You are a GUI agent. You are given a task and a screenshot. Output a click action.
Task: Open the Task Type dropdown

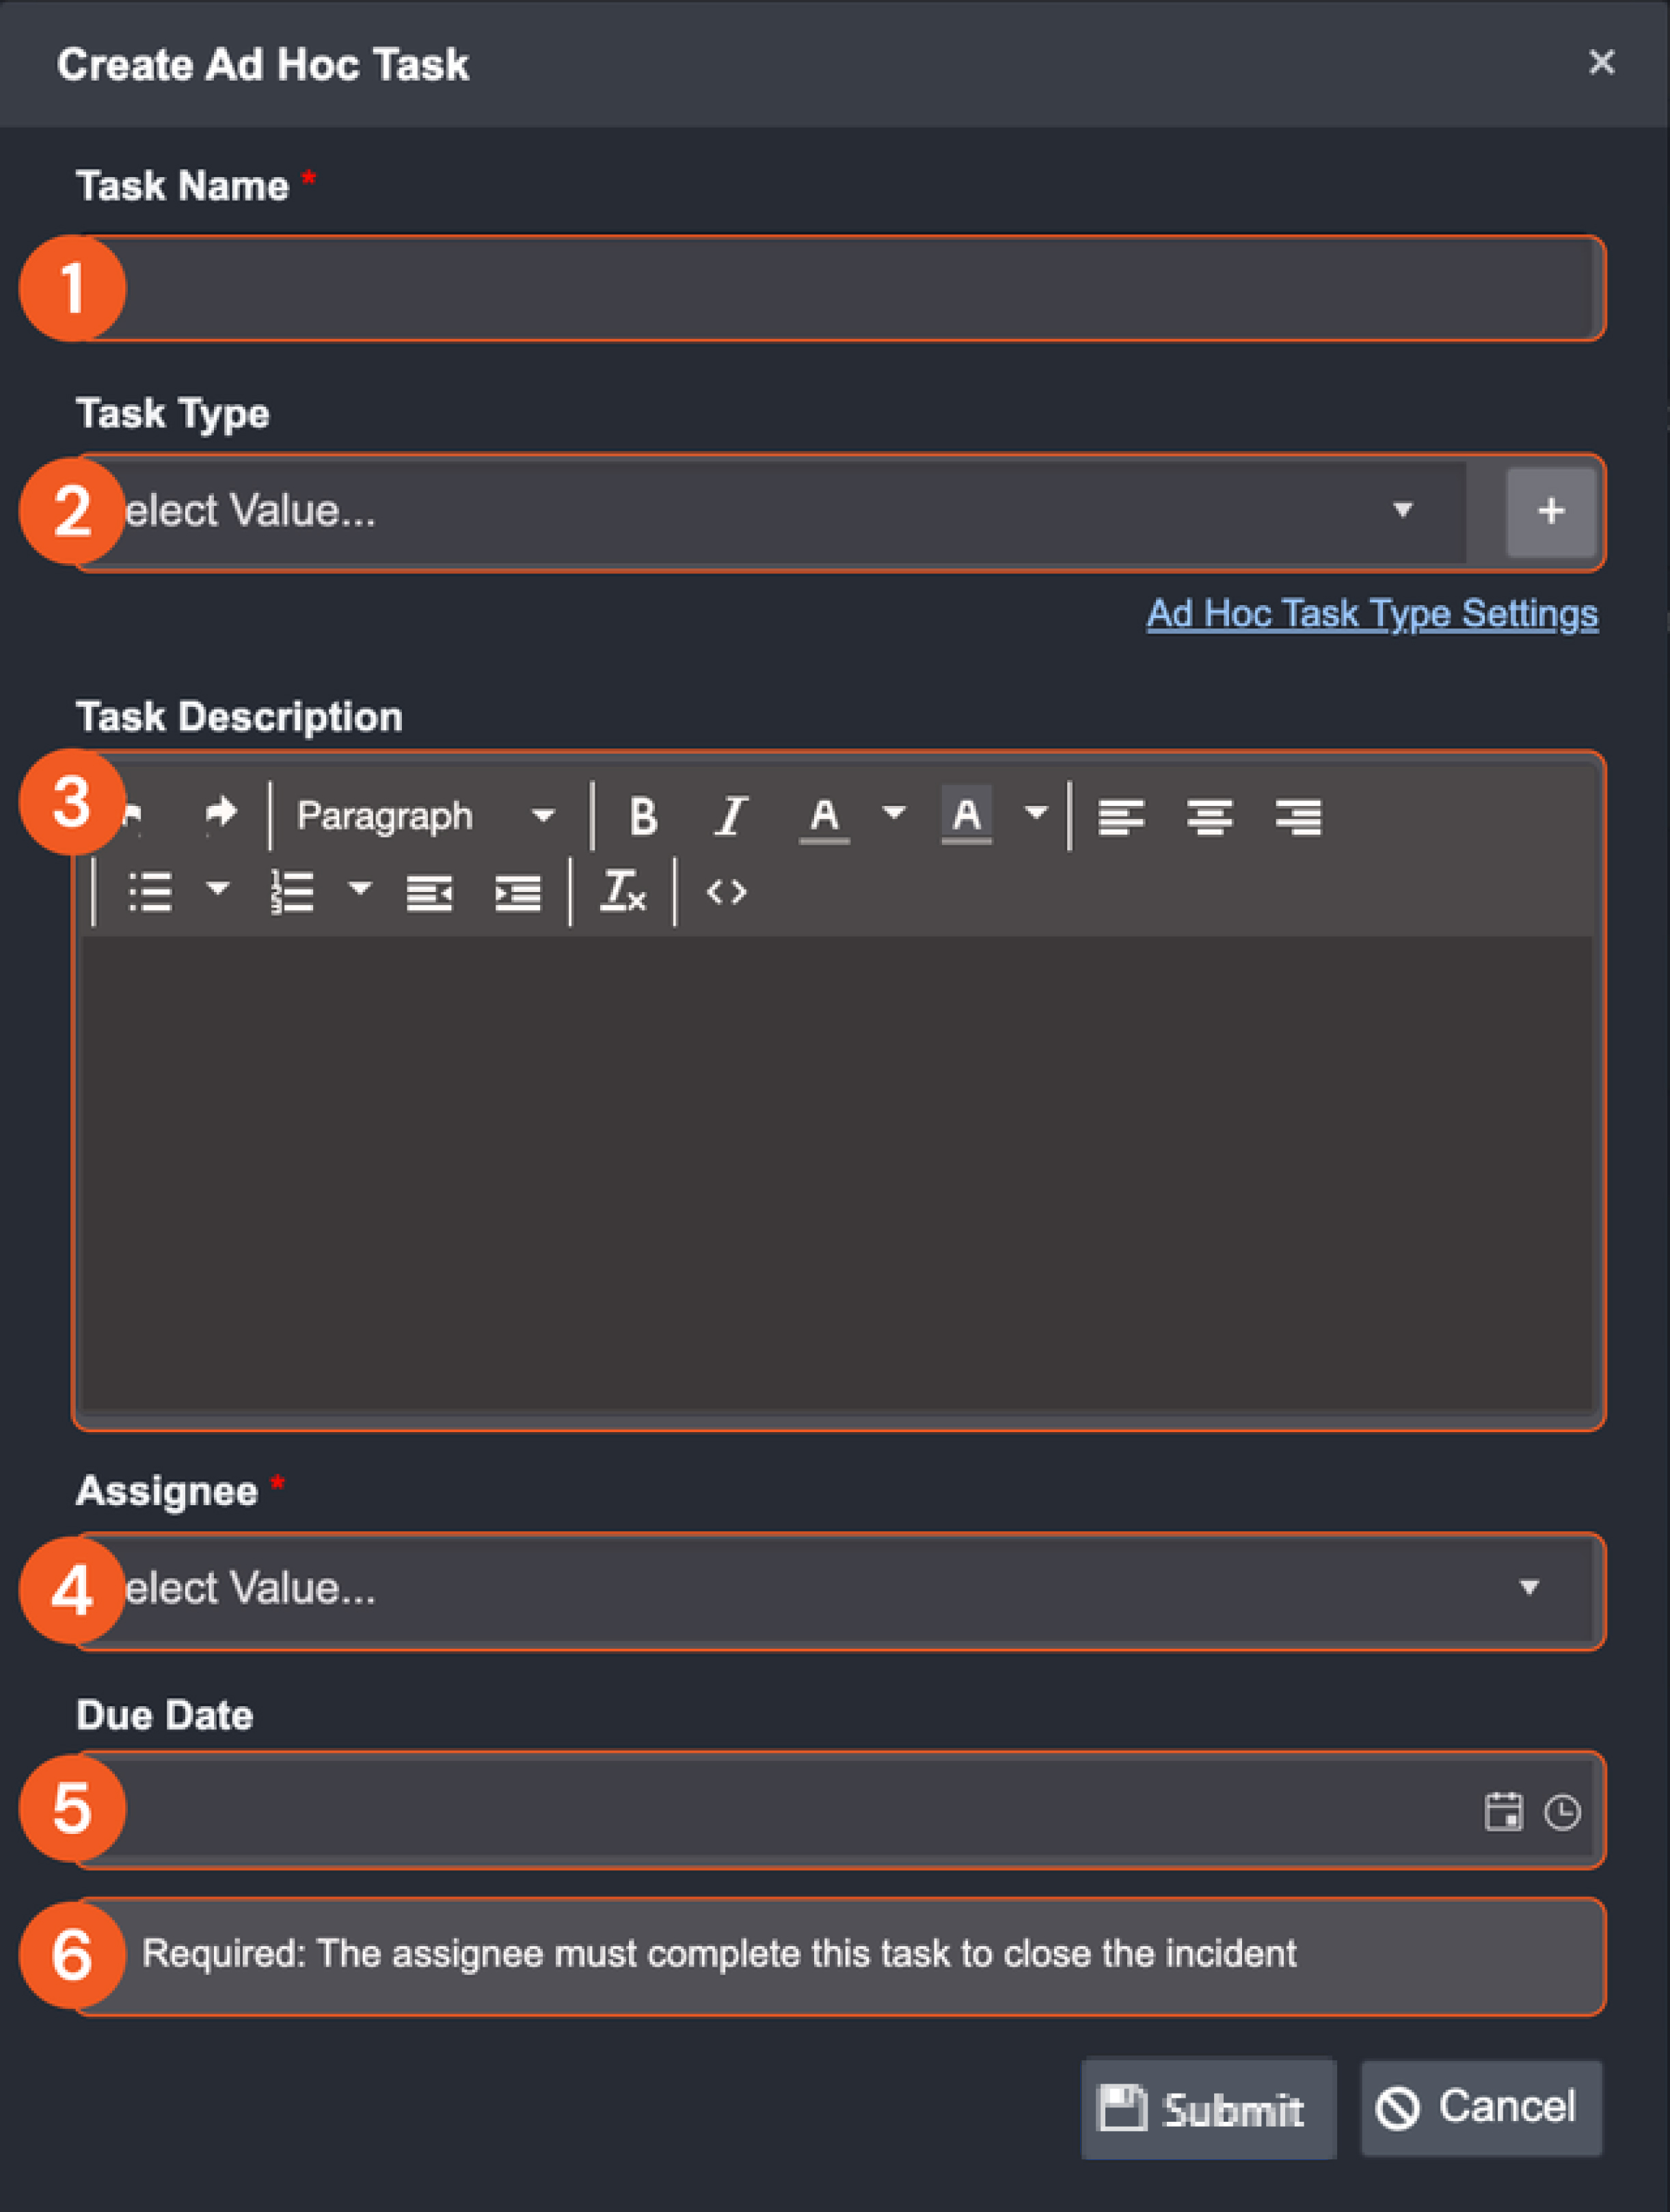pyautogui.click(x=1403, y=511)
